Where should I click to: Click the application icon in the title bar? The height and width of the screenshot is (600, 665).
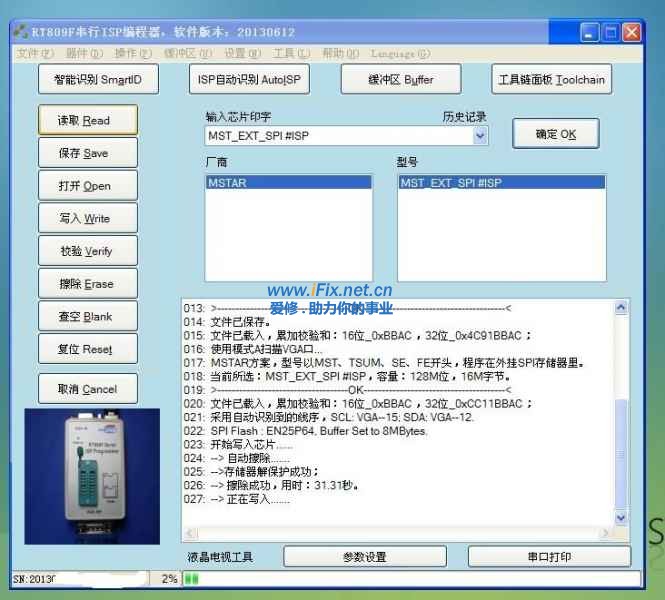[21, 32]
